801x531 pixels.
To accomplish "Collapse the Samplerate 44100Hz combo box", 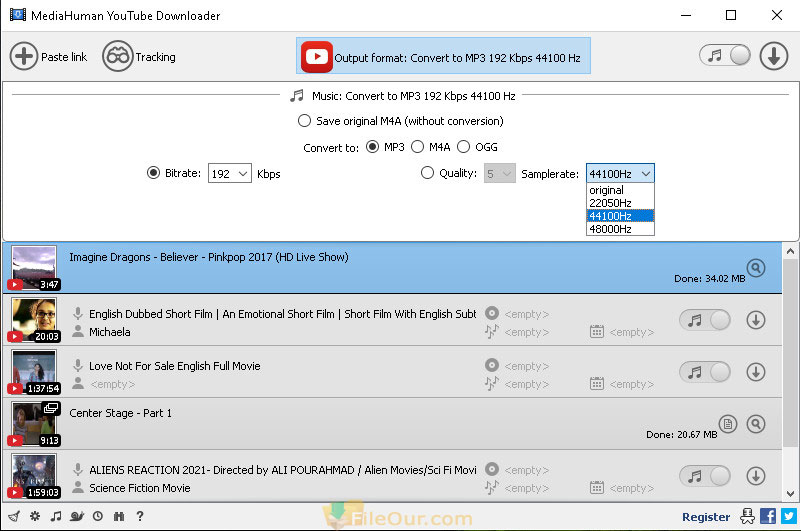I will coord(620,174).
